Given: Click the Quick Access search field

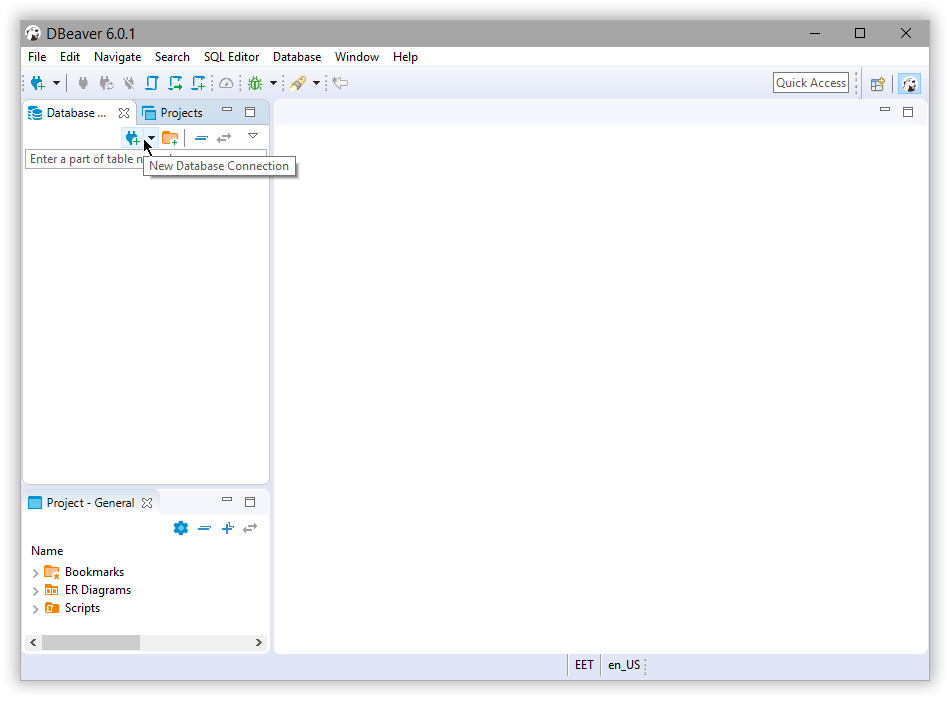Looking at the screenshot, I should (x=811, y=83).
